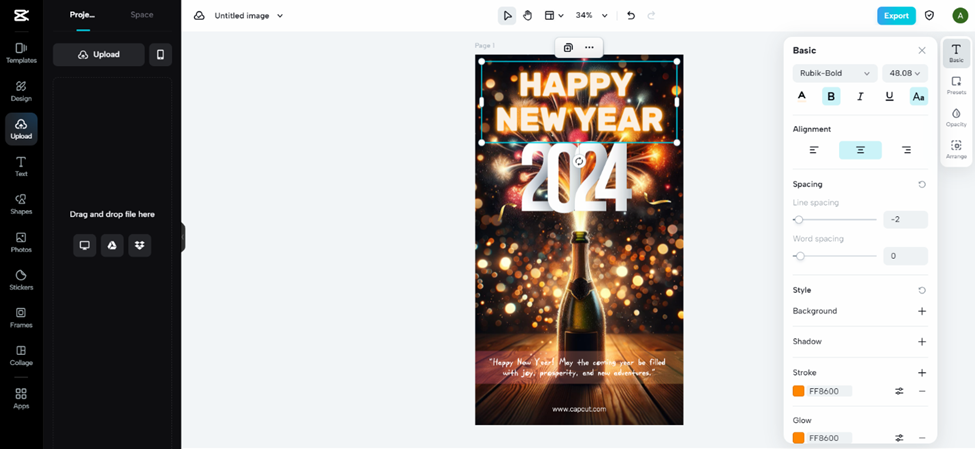Toggle the letter case Aa button
The image size is (975, 449).
tap(919, 96)
